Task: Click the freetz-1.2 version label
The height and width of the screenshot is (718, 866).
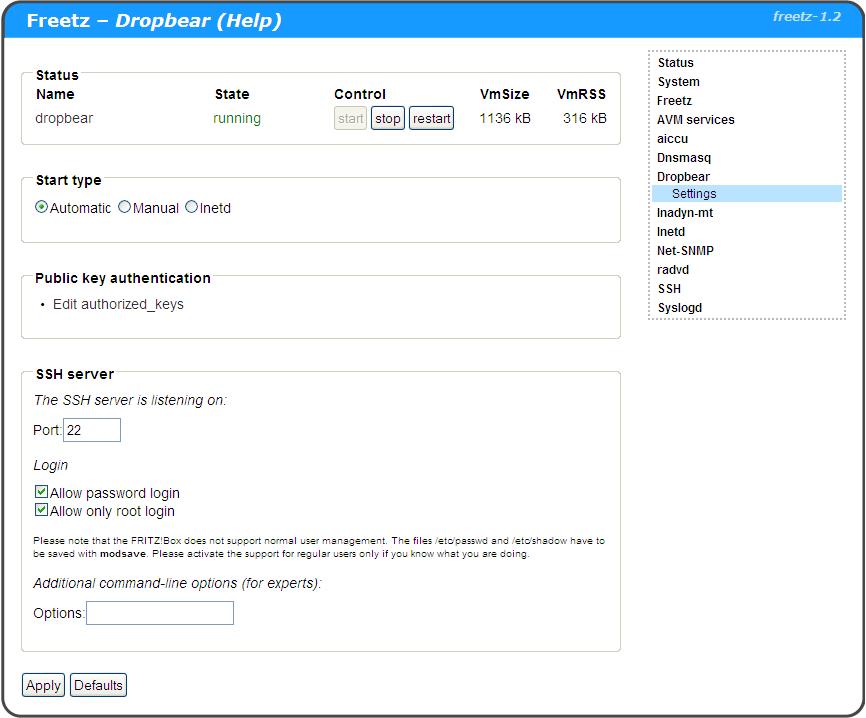Action: pyautogui.click(x=806, y=17)
